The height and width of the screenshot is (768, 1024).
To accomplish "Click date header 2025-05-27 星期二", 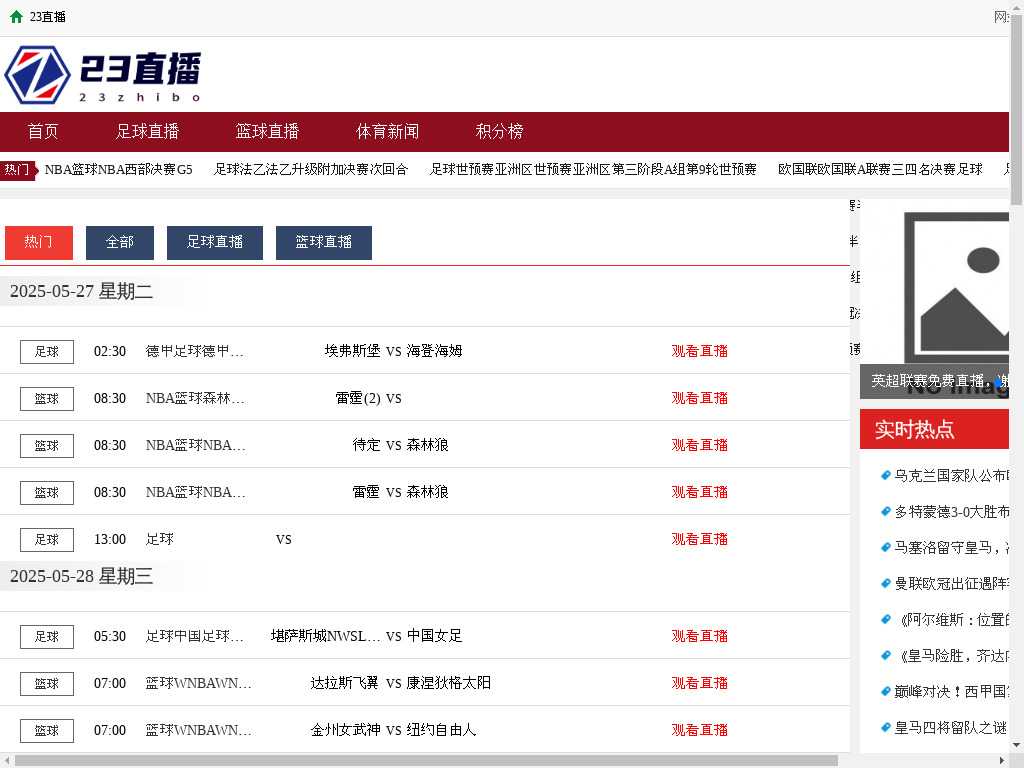I will (82, 291).
